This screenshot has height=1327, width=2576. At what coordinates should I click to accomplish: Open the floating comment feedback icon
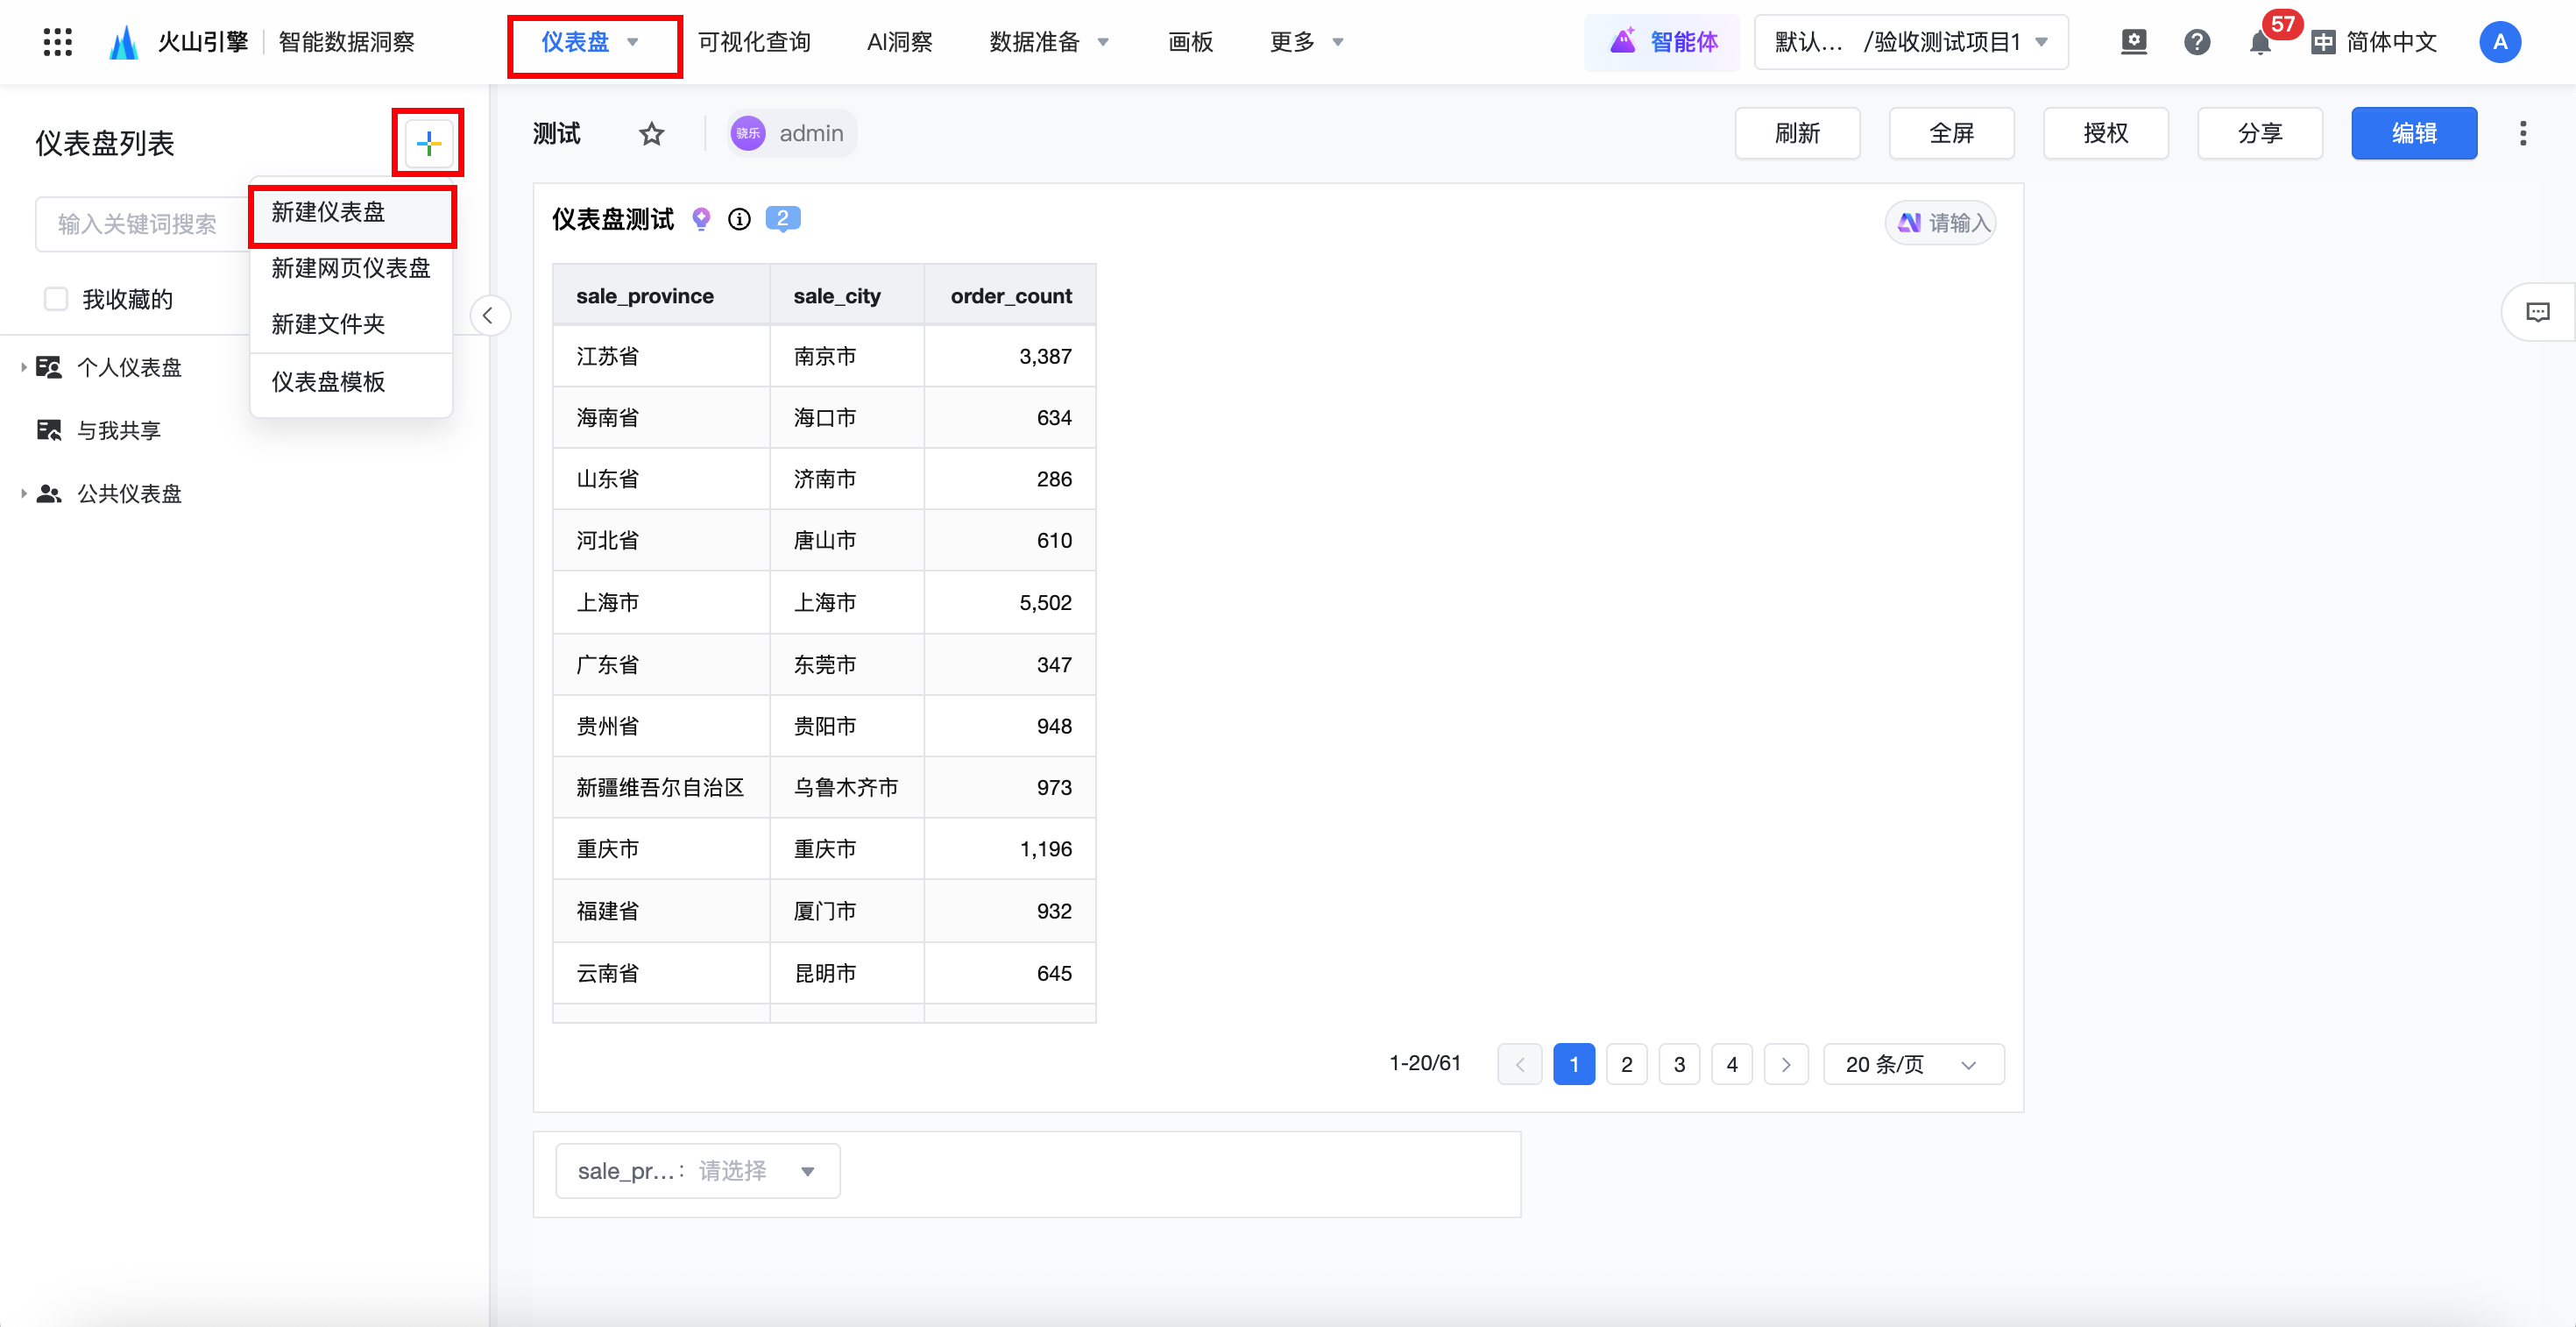click(2537, 313)
